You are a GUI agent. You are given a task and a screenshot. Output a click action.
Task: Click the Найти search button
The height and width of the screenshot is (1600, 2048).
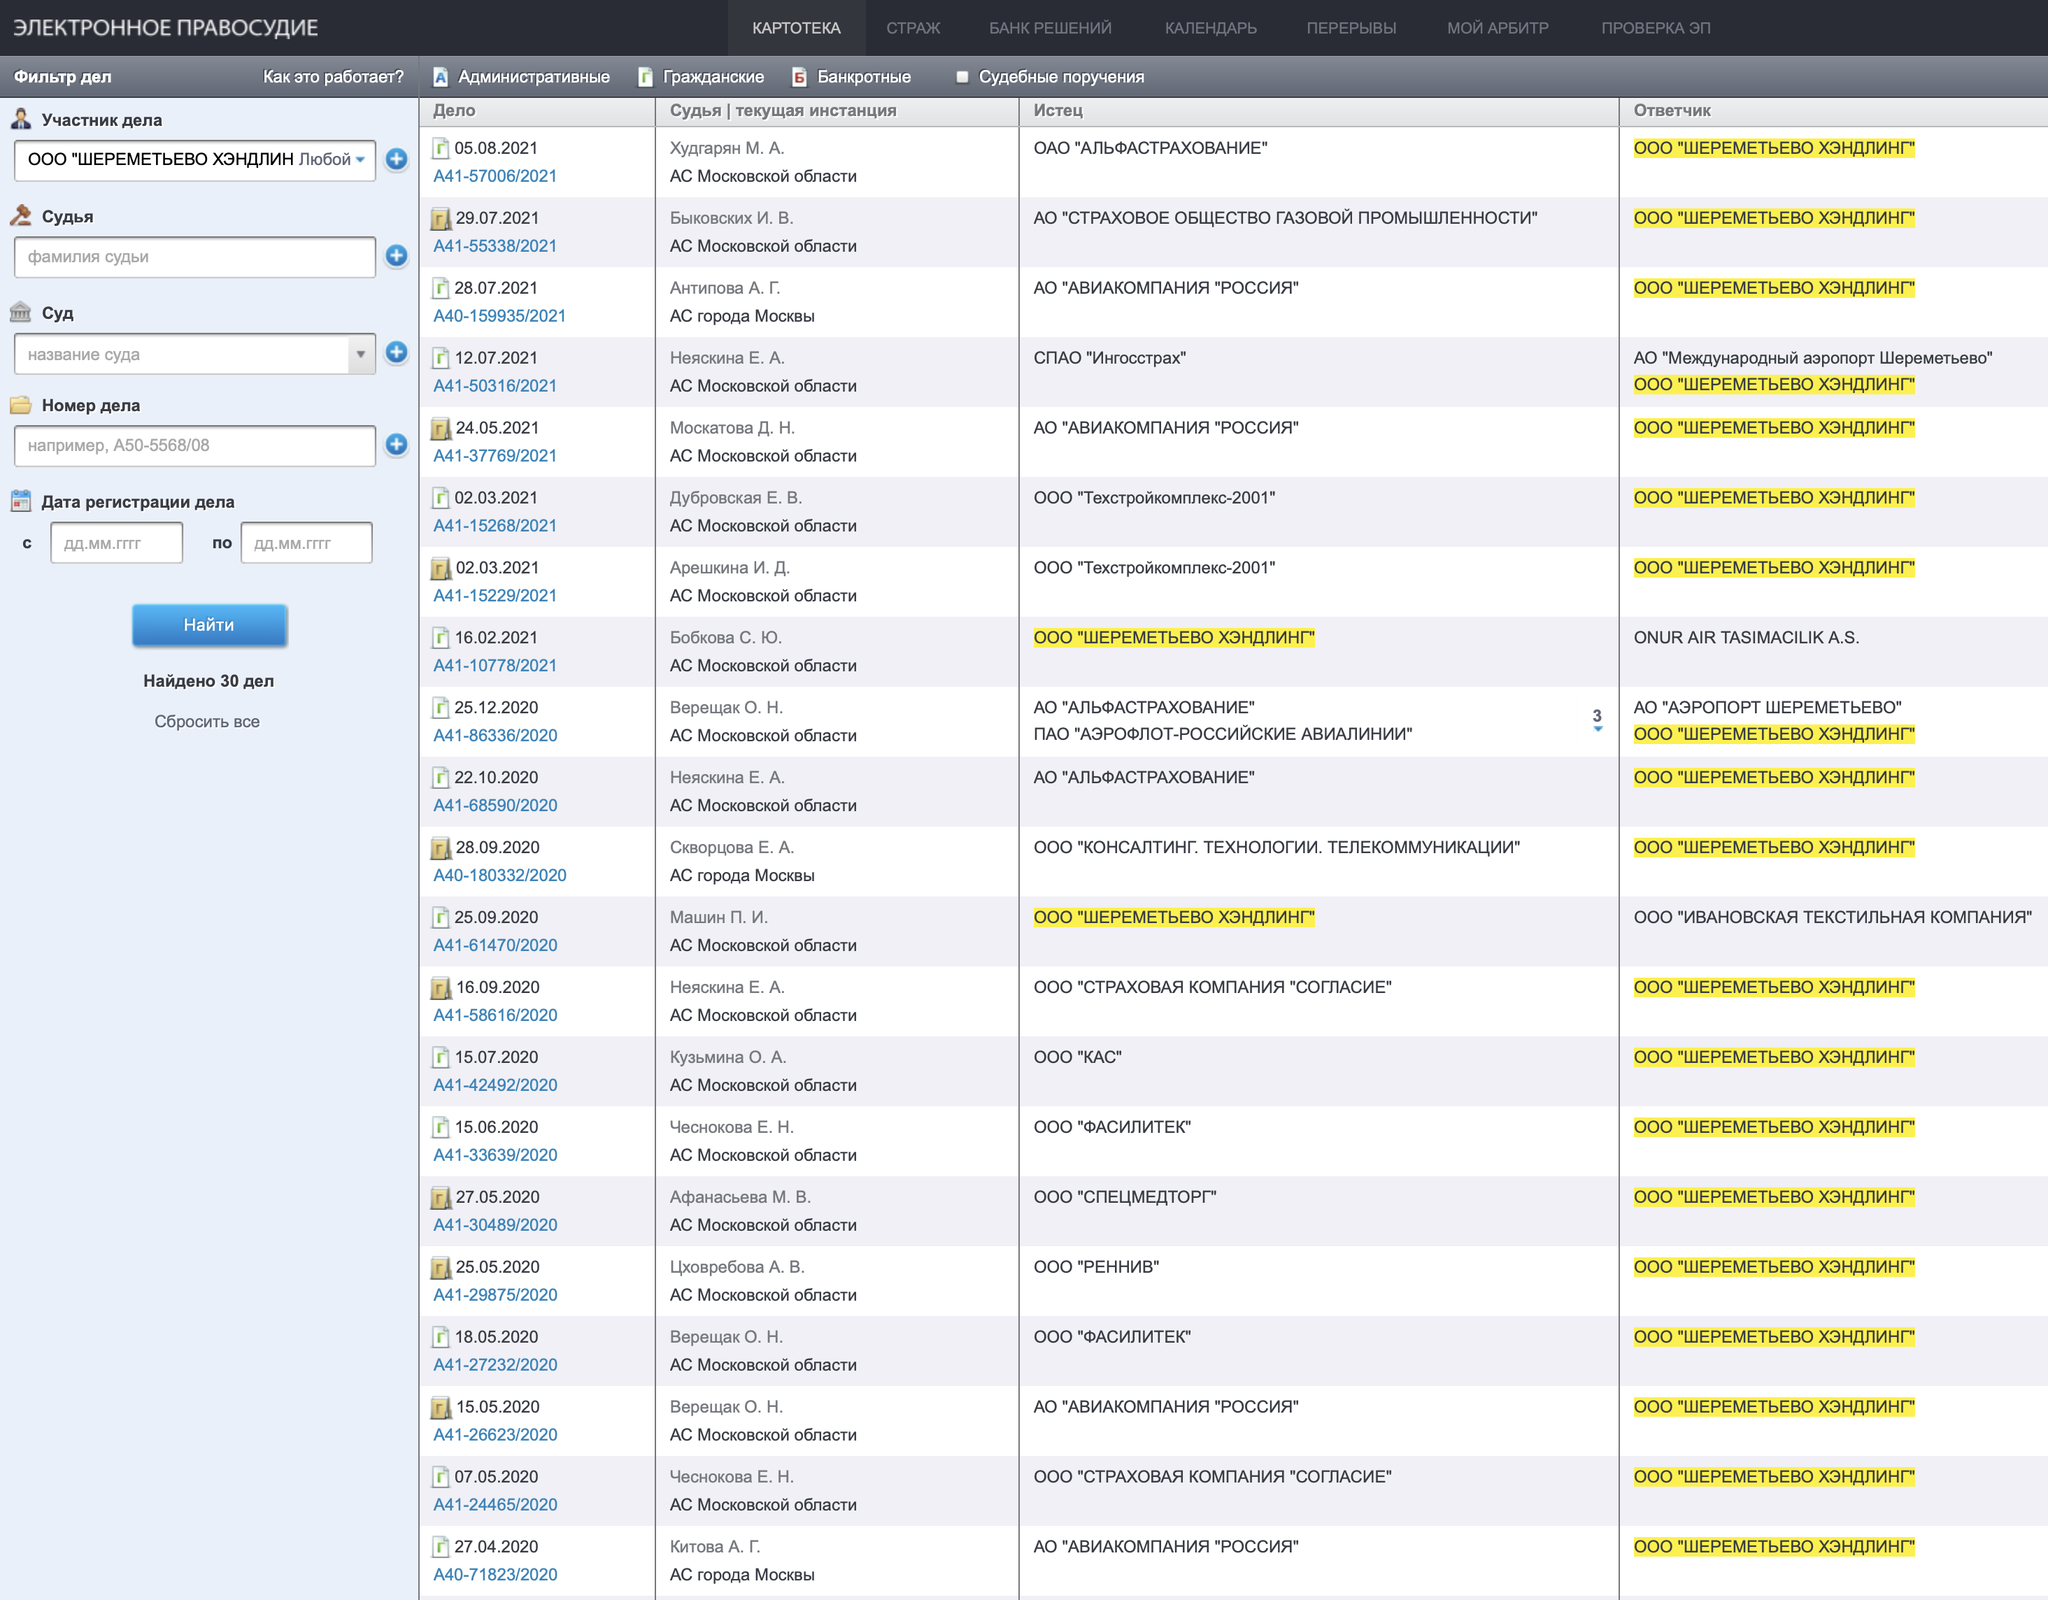click(x=209, y=625)
